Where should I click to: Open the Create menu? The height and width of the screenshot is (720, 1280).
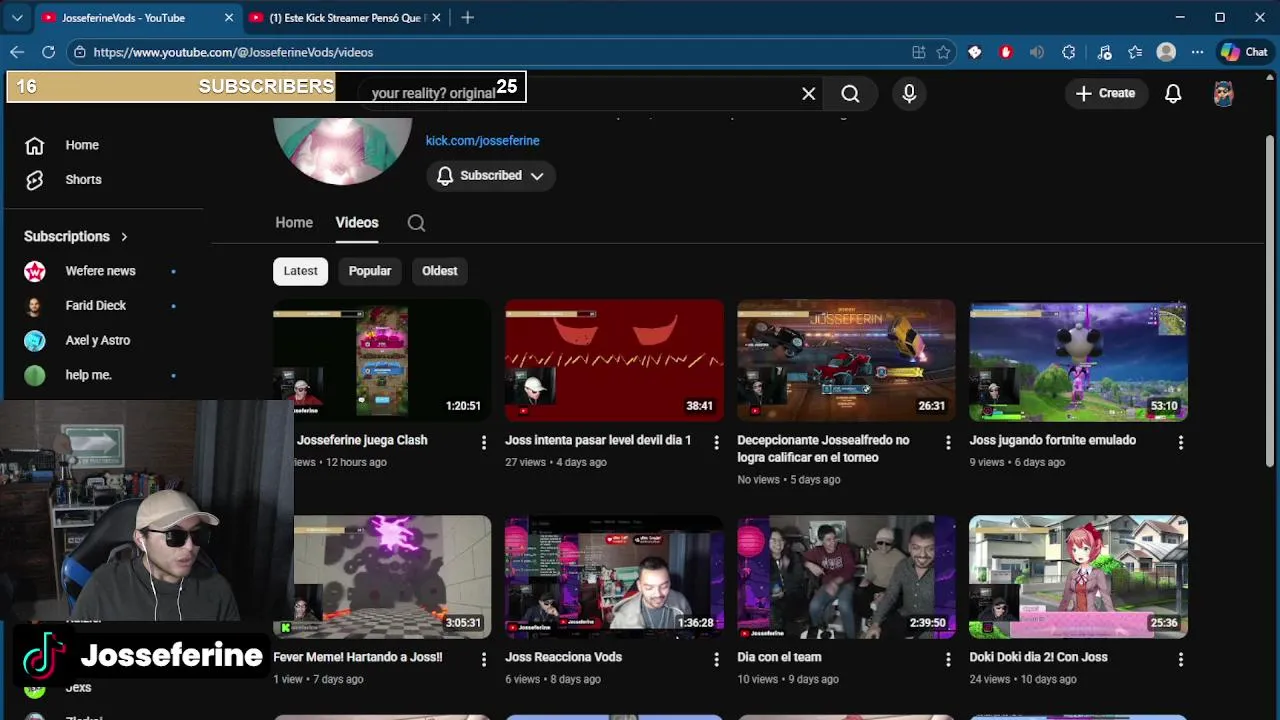(x=1105, y=93)
